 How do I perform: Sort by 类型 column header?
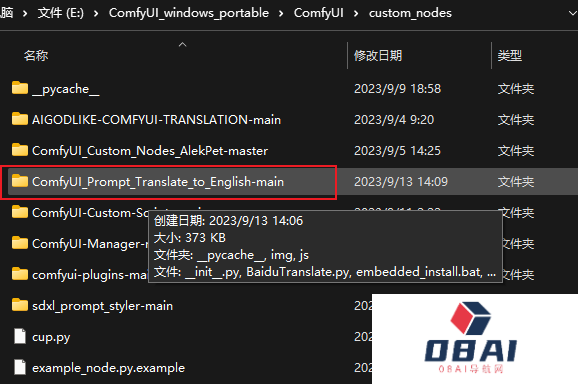[509, 56]
